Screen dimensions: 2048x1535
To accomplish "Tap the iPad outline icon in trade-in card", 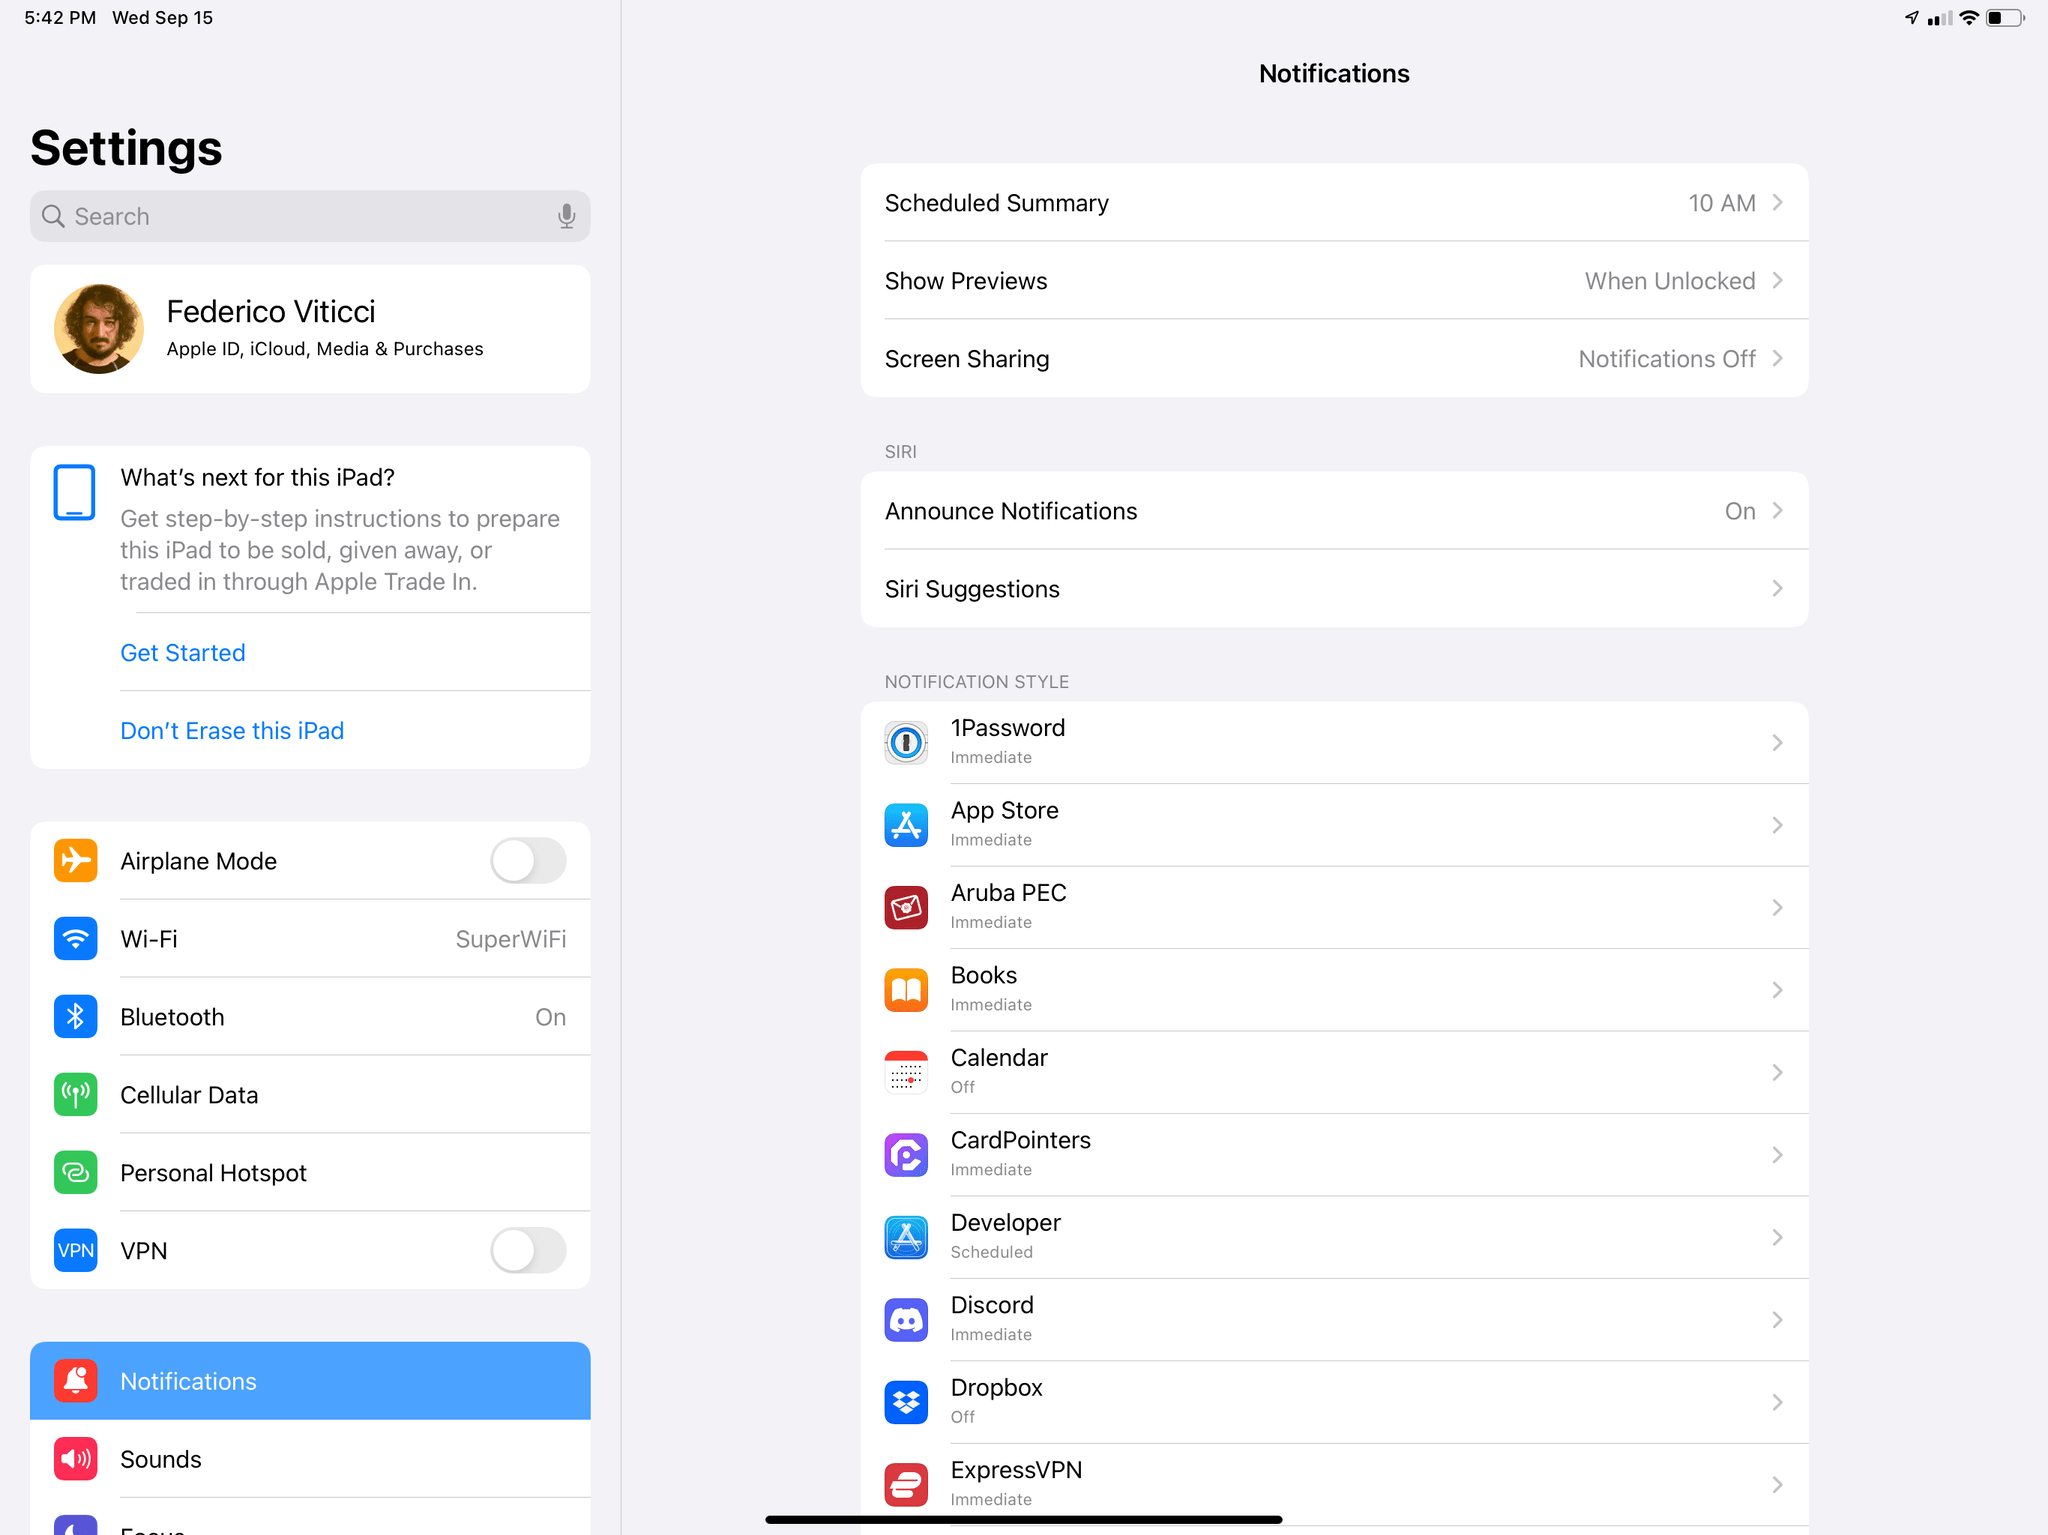I will [x=74, y=492].
